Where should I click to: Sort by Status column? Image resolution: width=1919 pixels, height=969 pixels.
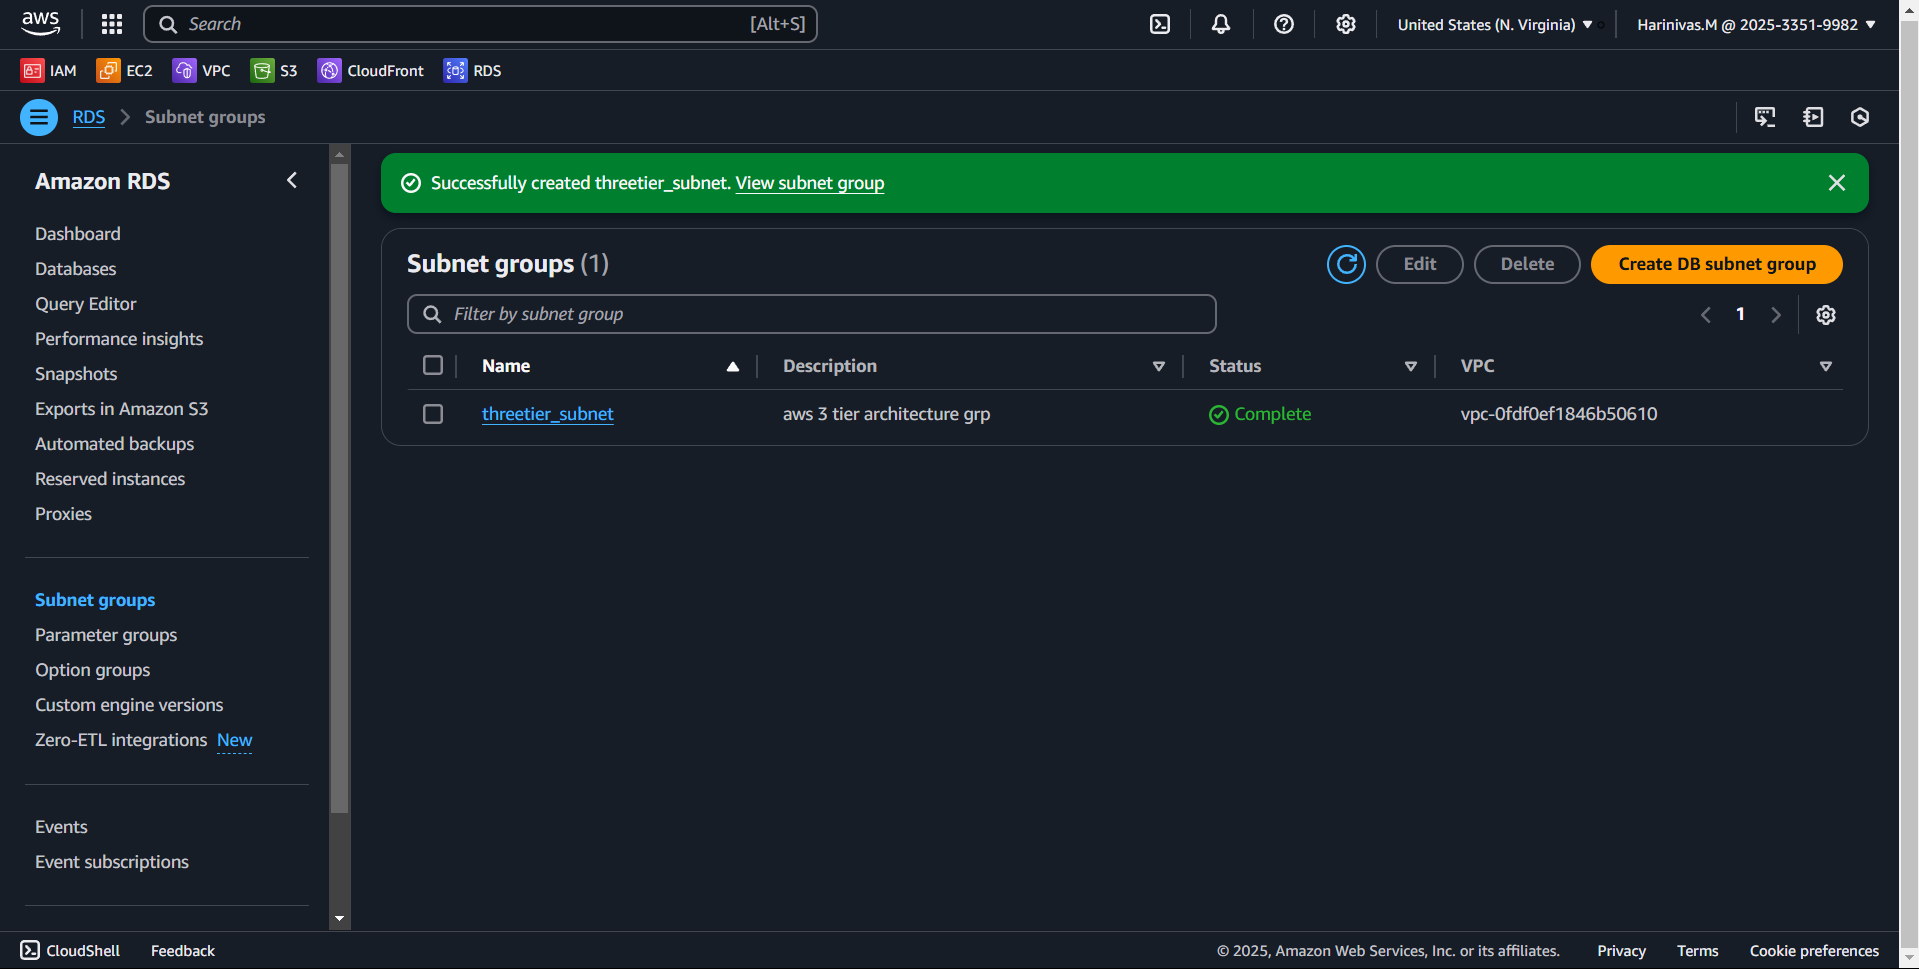(x=1411, y=366)
